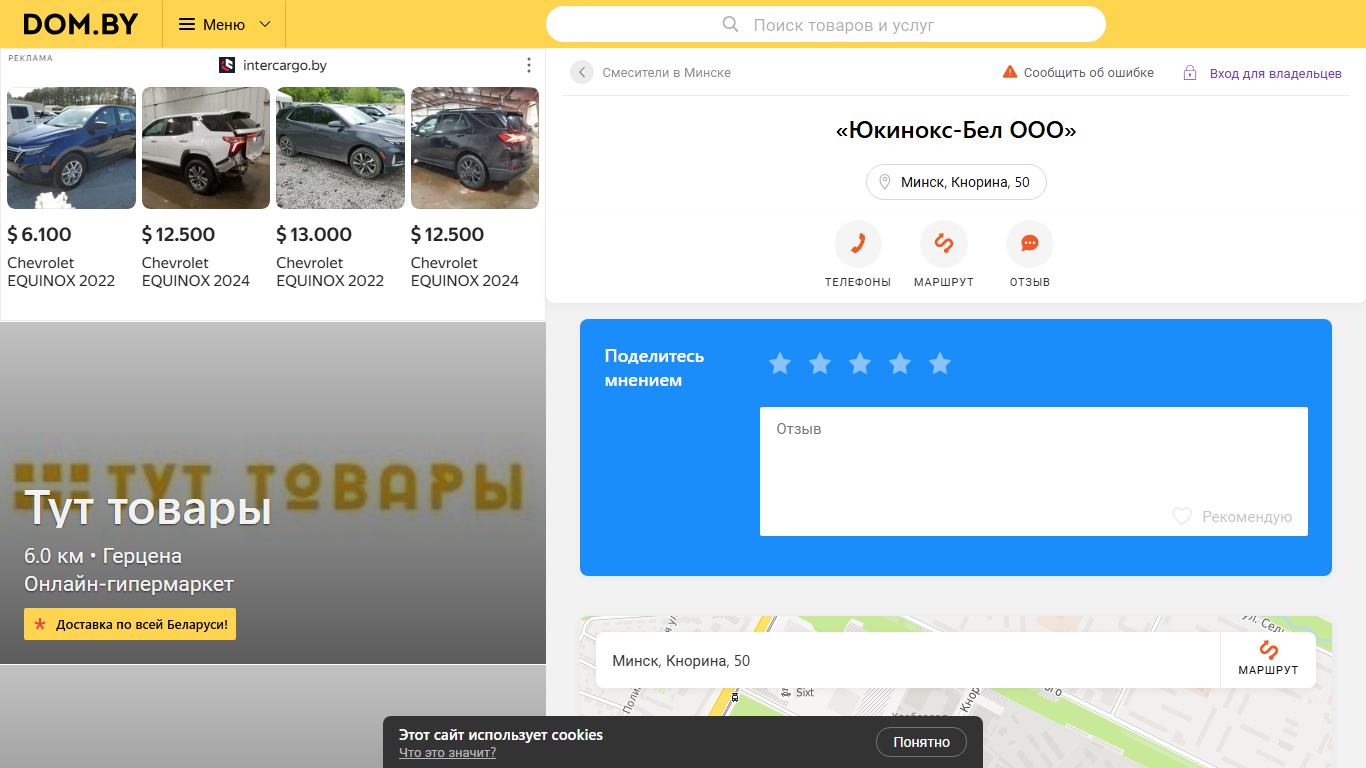This screenshot has width=1366, height=768.
Task: Click the Онлайн-гипермаркет subtitle
Action: pyautogui.click(x=129, y=584)
